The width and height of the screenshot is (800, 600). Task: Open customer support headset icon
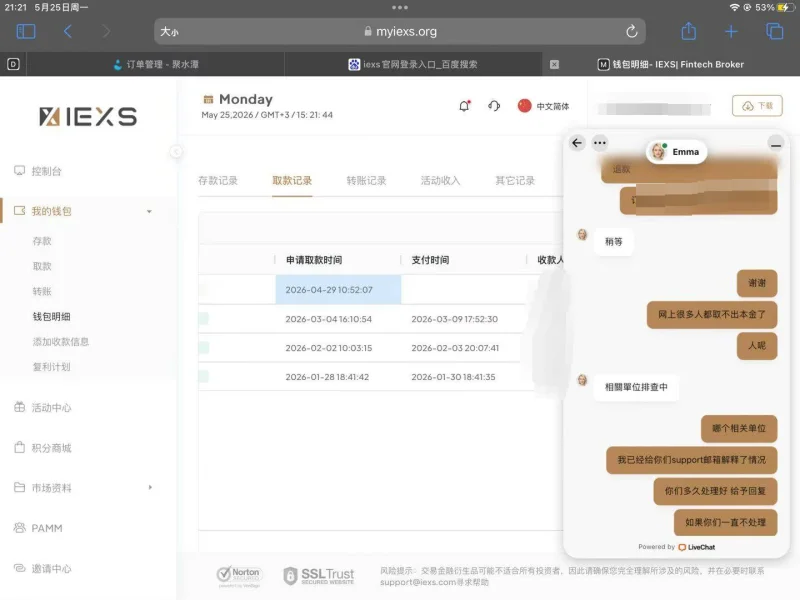[x=494, y=106]
